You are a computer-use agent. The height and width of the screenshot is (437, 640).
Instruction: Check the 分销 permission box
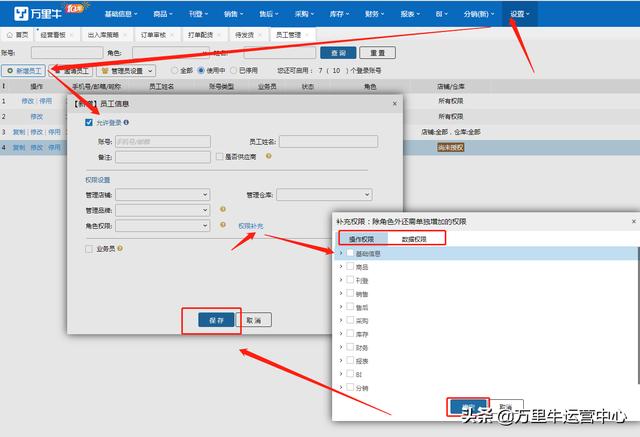(x=350, y=387)
